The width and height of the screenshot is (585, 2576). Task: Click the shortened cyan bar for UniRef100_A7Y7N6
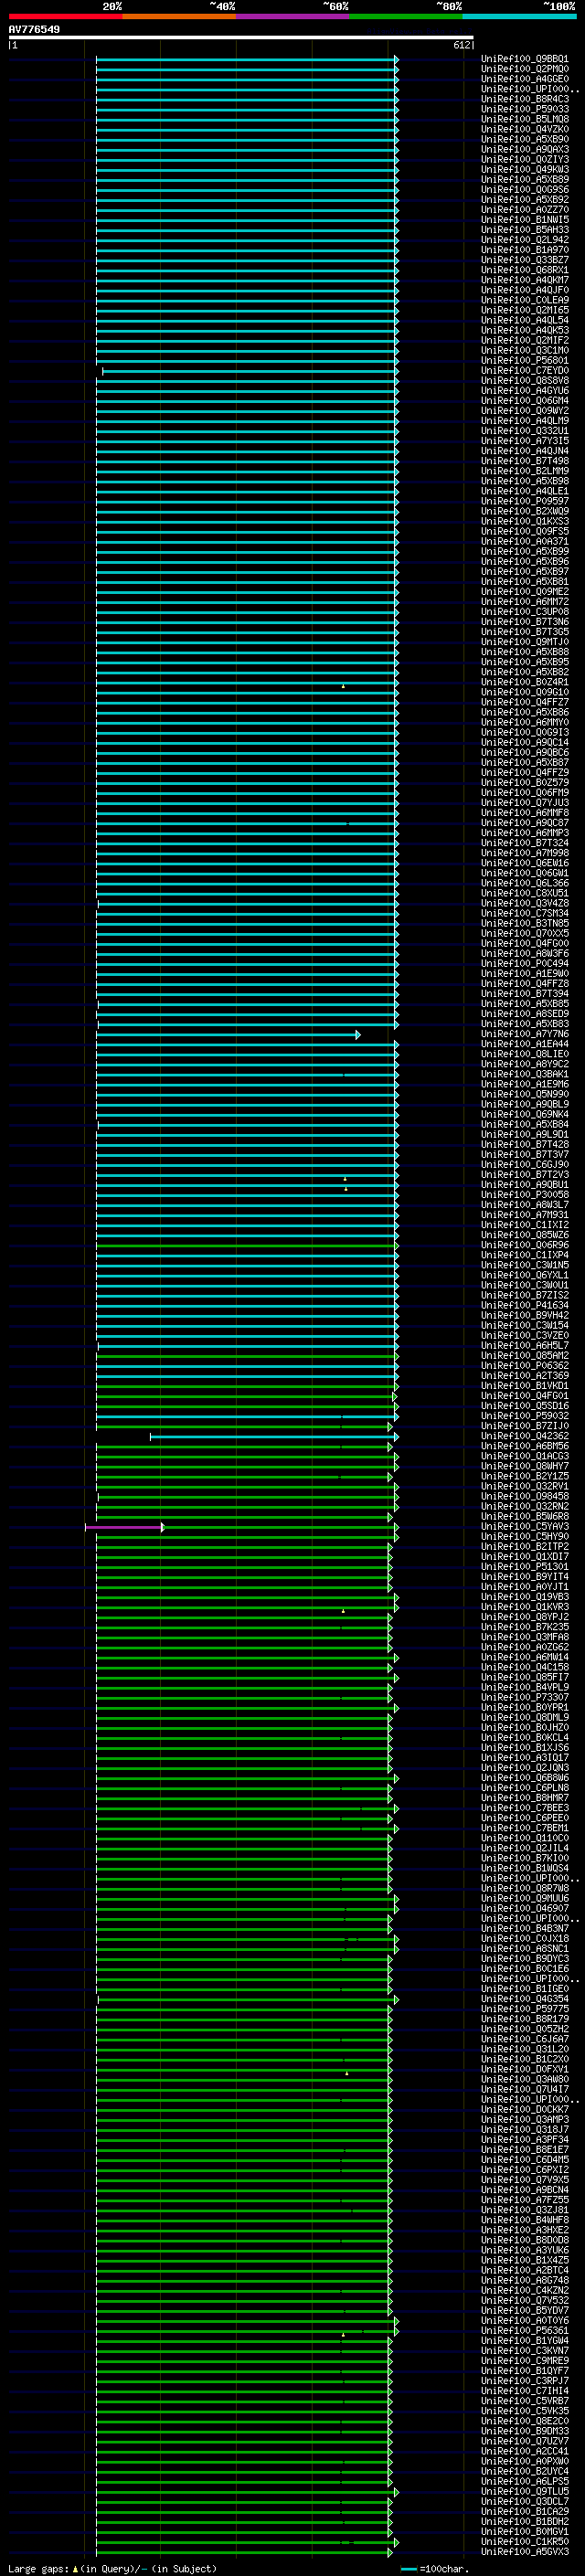pos(228,1034)
